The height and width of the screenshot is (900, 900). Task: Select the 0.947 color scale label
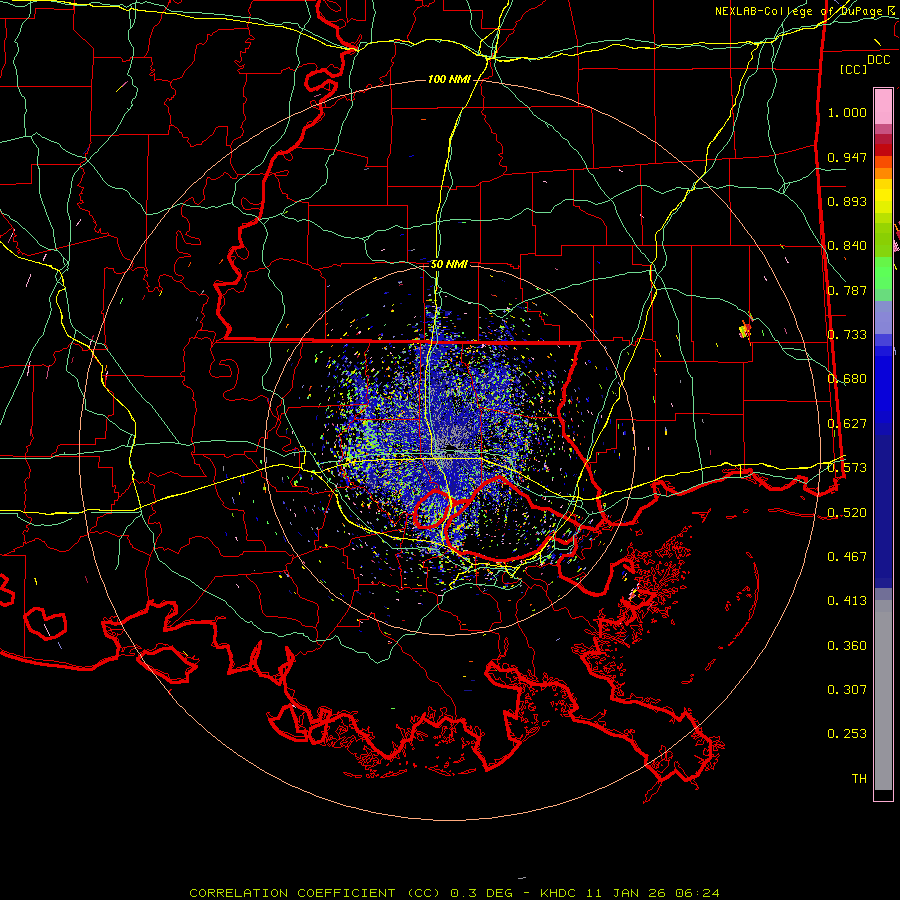[x=847, y=157]
